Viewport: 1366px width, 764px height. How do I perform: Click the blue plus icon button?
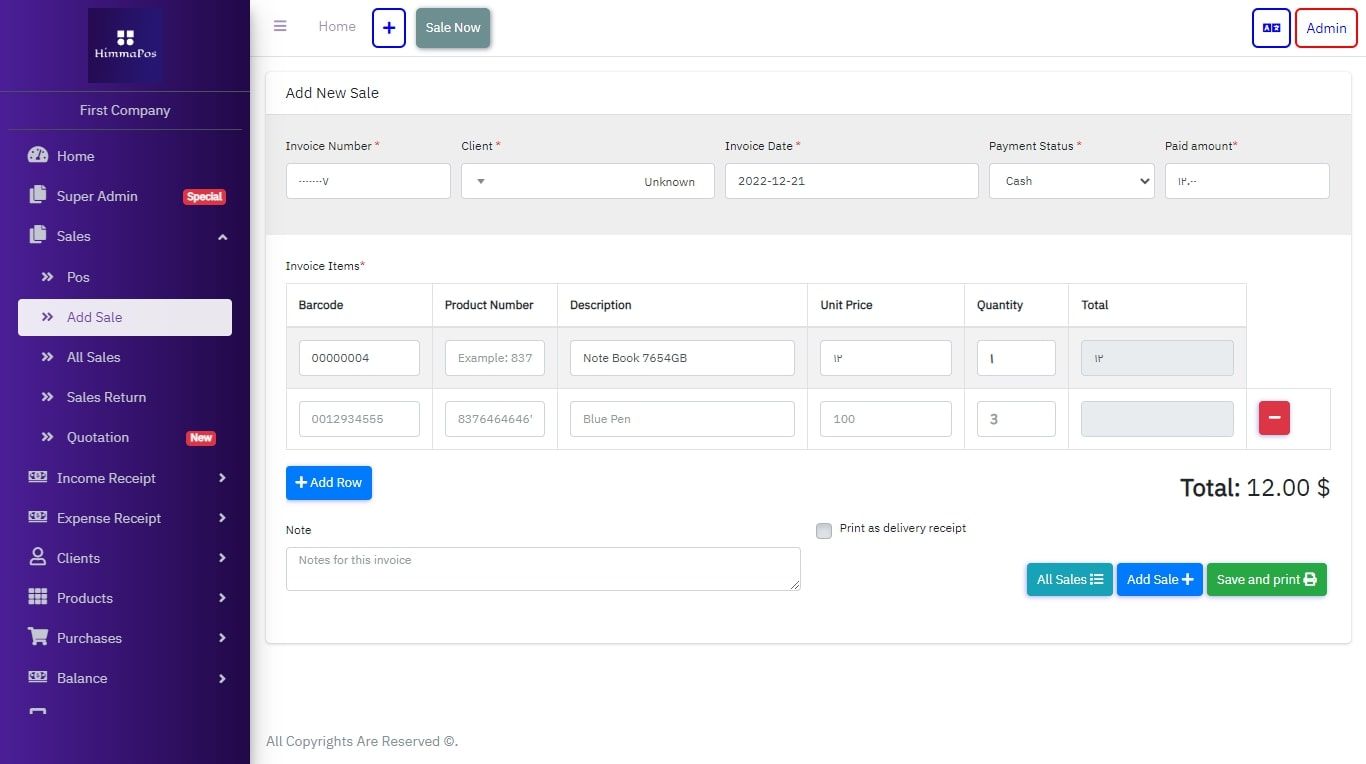[x=389, y=28]
